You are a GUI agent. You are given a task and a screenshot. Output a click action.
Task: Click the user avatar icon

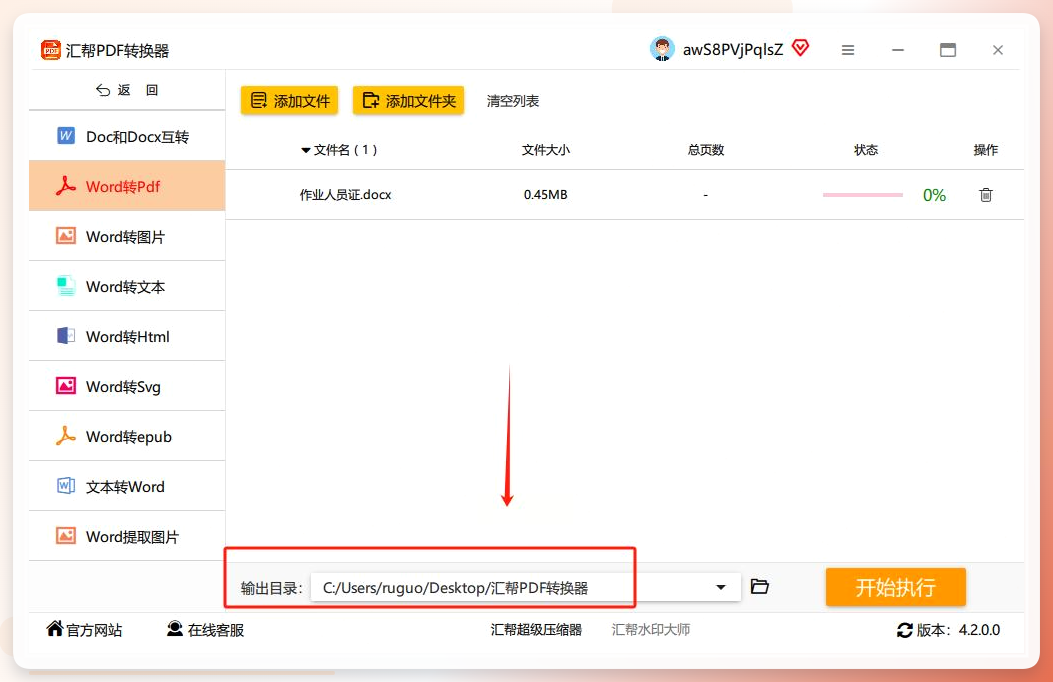(x=662, y=49)
